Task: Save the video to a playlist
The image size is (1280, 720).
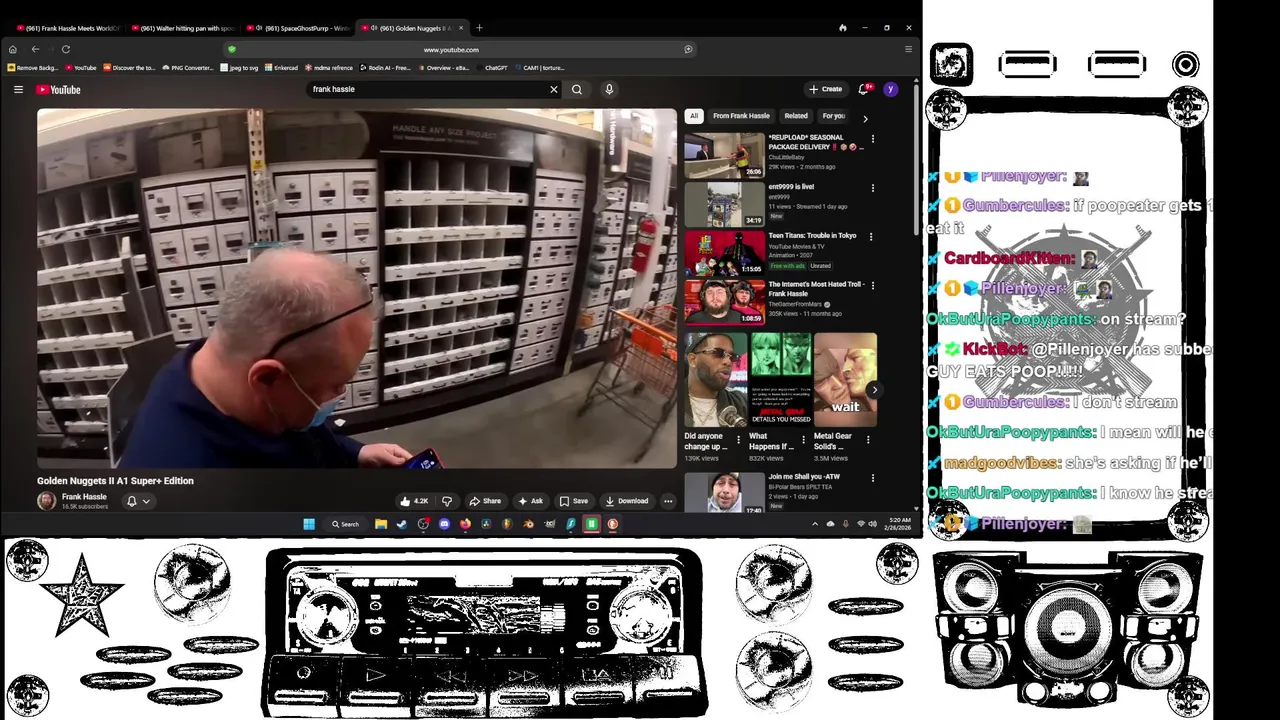Action: point(574,501)
